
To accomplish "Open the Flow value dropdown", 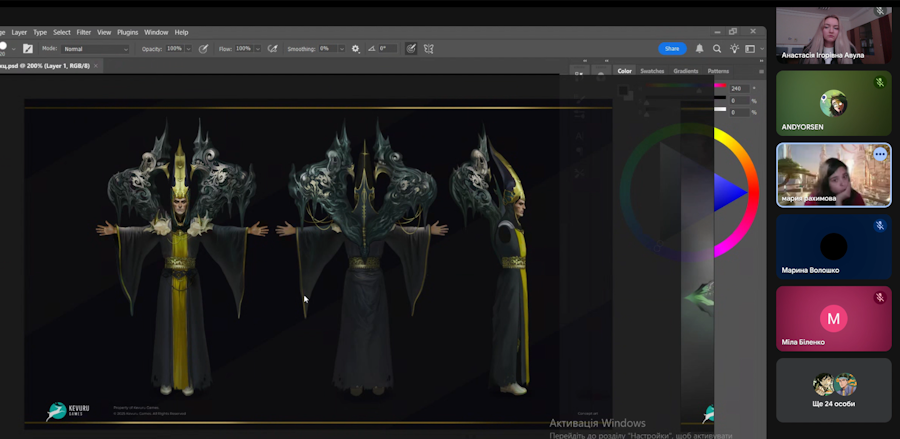I will click(257, 48).
